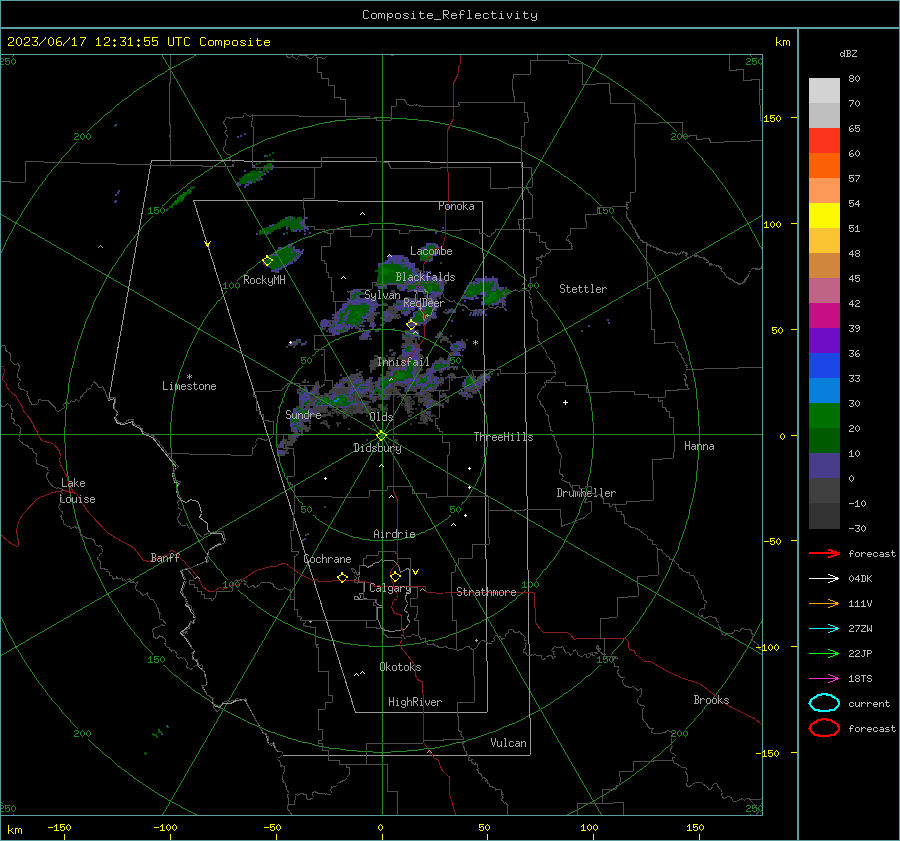Select the yellow diamond marker beside RockyMH

[x=267, y=261]
